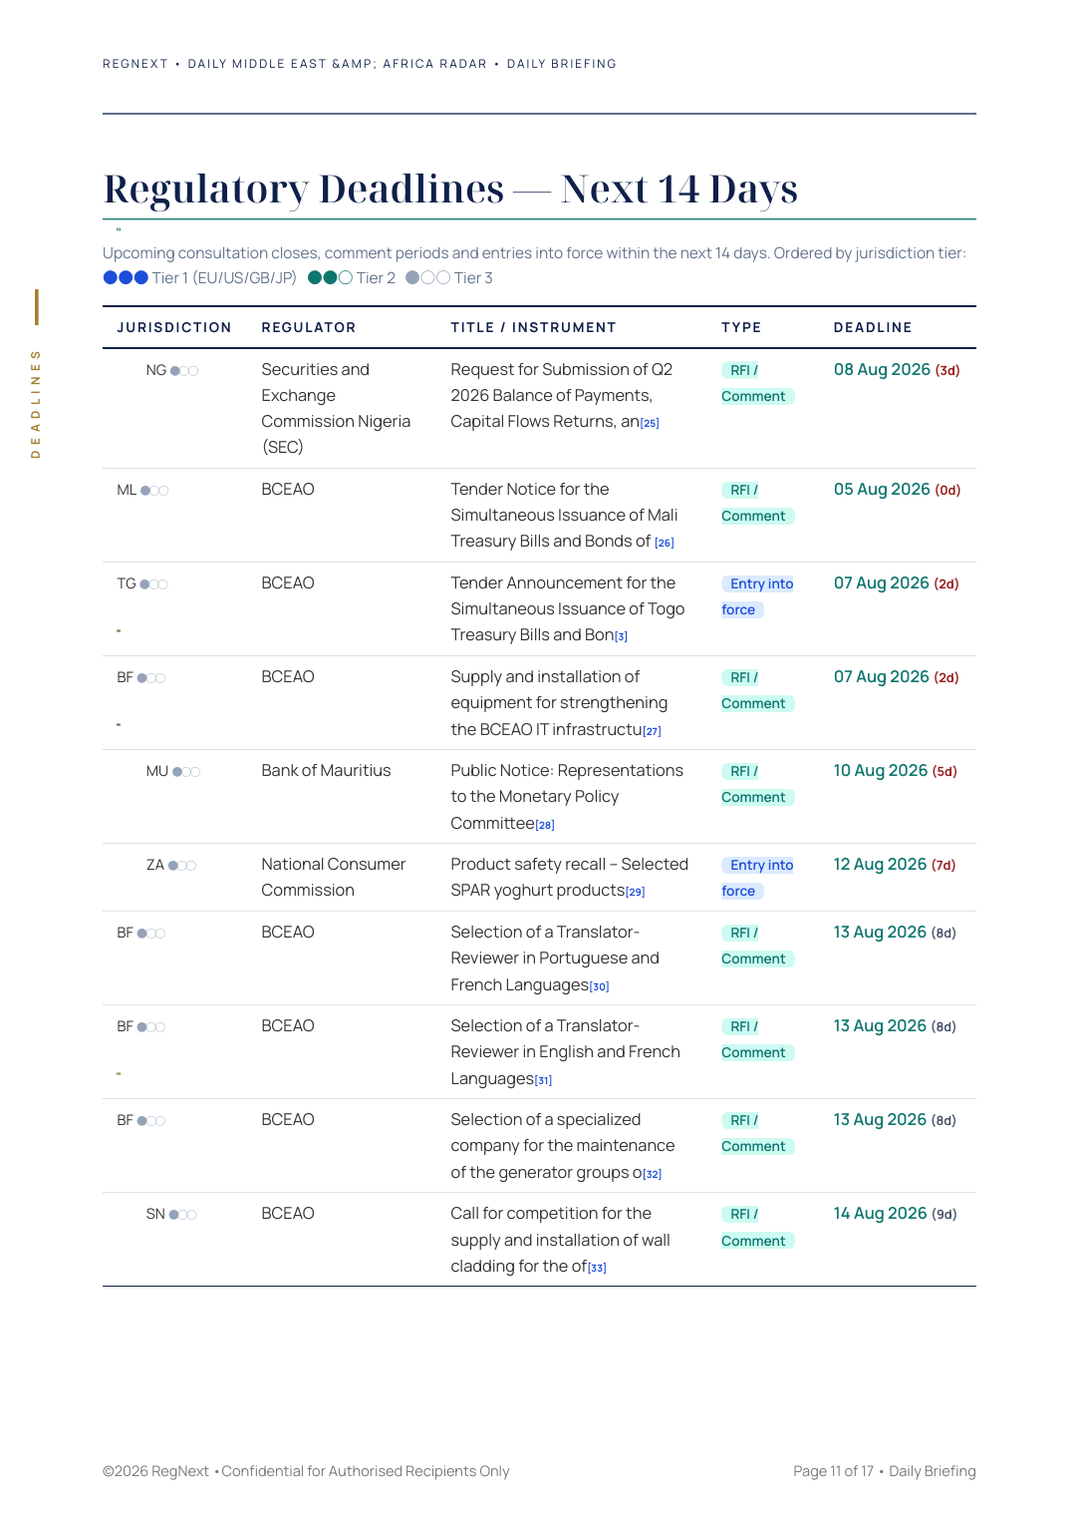Click the generator groups maintenance title
The width and height of the screenshot is (1080, 1528).
click(563, 1146)
